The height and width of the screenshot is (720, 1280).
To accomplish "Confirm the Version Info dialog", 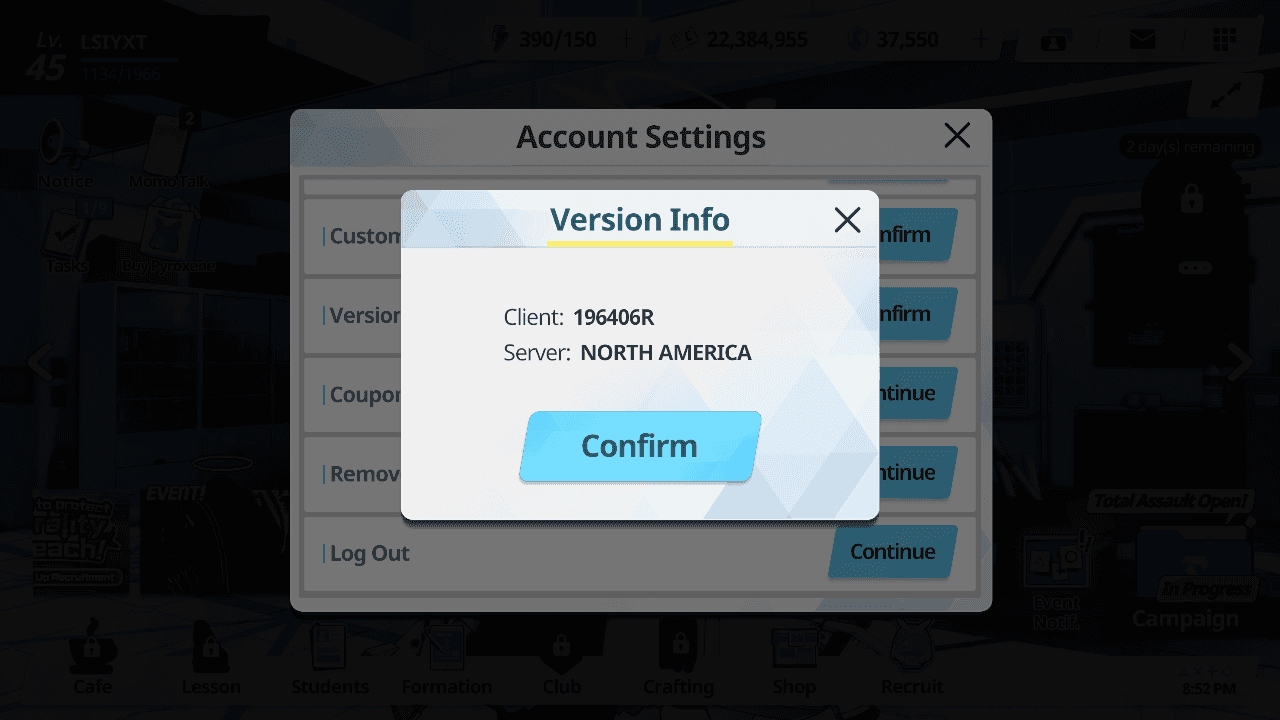I will pos(640,446).
